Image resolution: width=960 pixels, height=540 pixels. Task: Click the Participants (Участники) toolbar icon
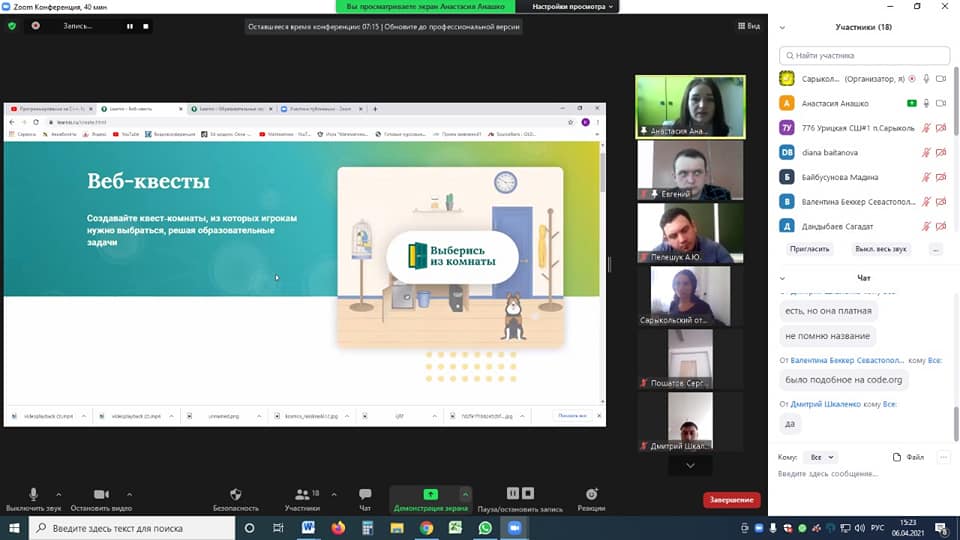pos(301,495)
